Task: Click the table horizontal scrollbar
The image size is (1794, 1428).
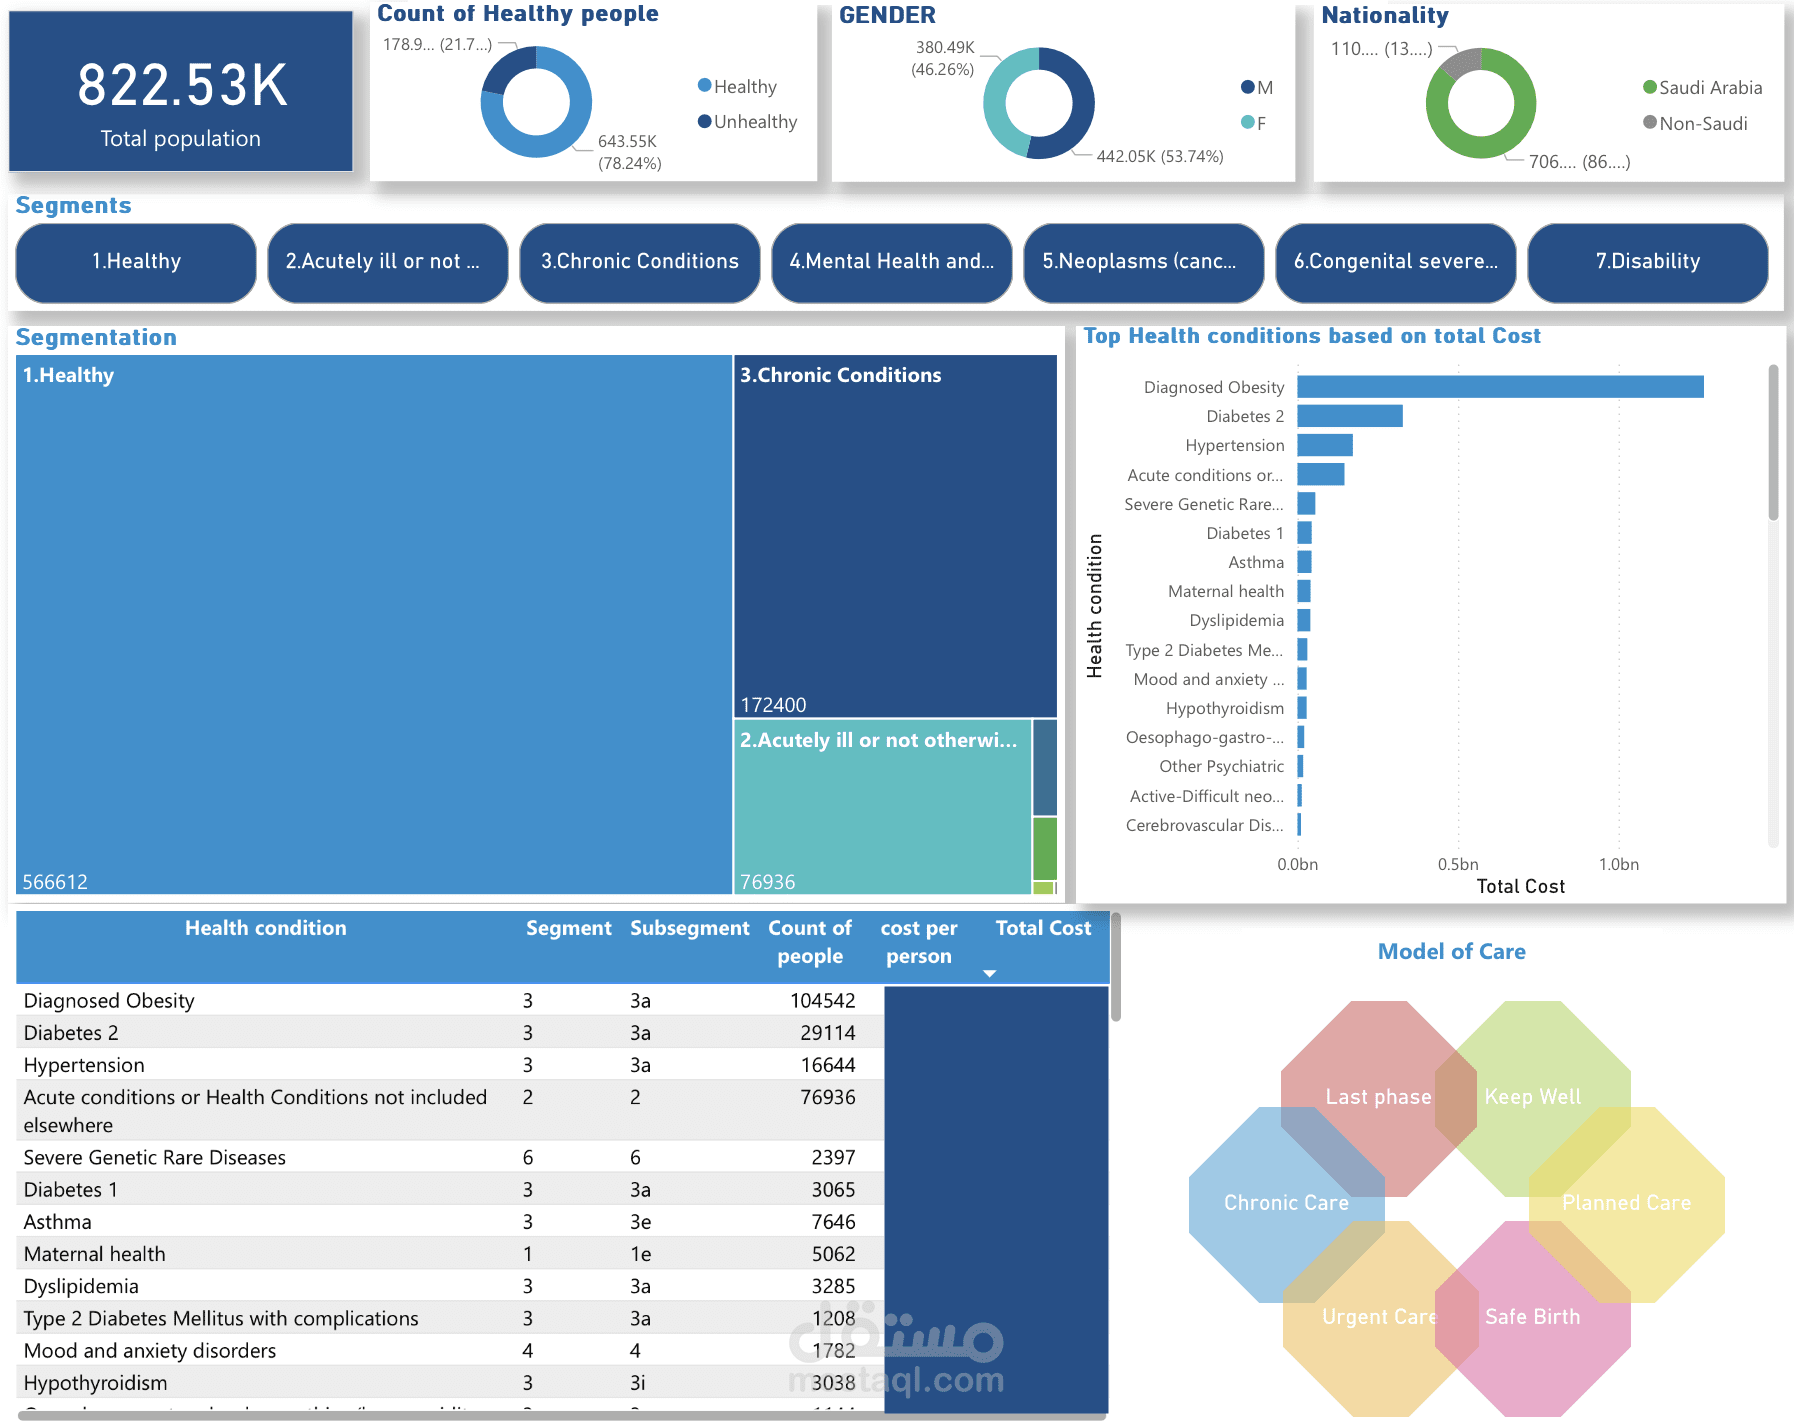Action: click(x=562, y=1415)
